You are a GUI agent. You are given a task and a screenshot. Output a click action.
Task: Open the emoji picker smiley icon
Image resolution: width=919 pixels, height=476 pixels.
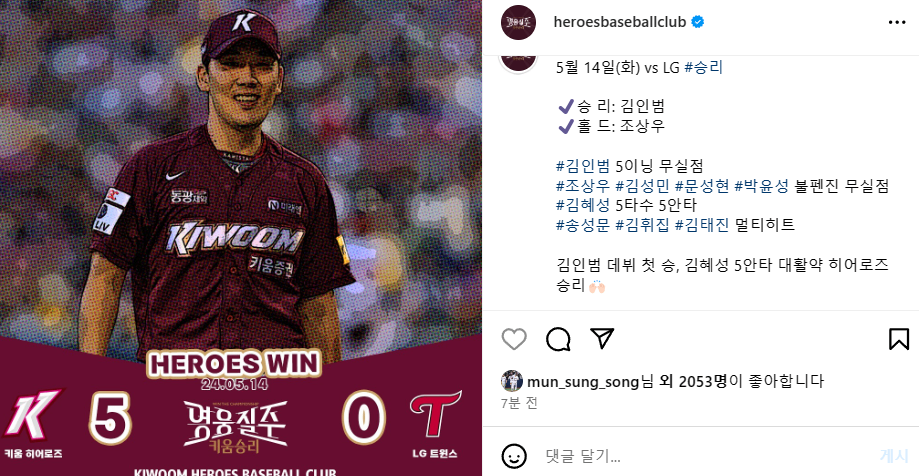514,455
